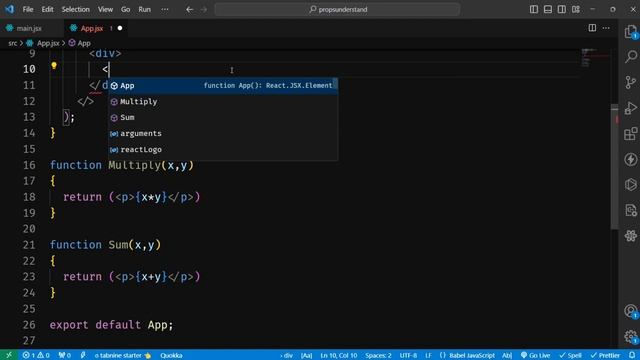This screenshot has height=360, width=640.
Task: Select reactLogo suggestion in autocomplete
Action: pos(223,149)
